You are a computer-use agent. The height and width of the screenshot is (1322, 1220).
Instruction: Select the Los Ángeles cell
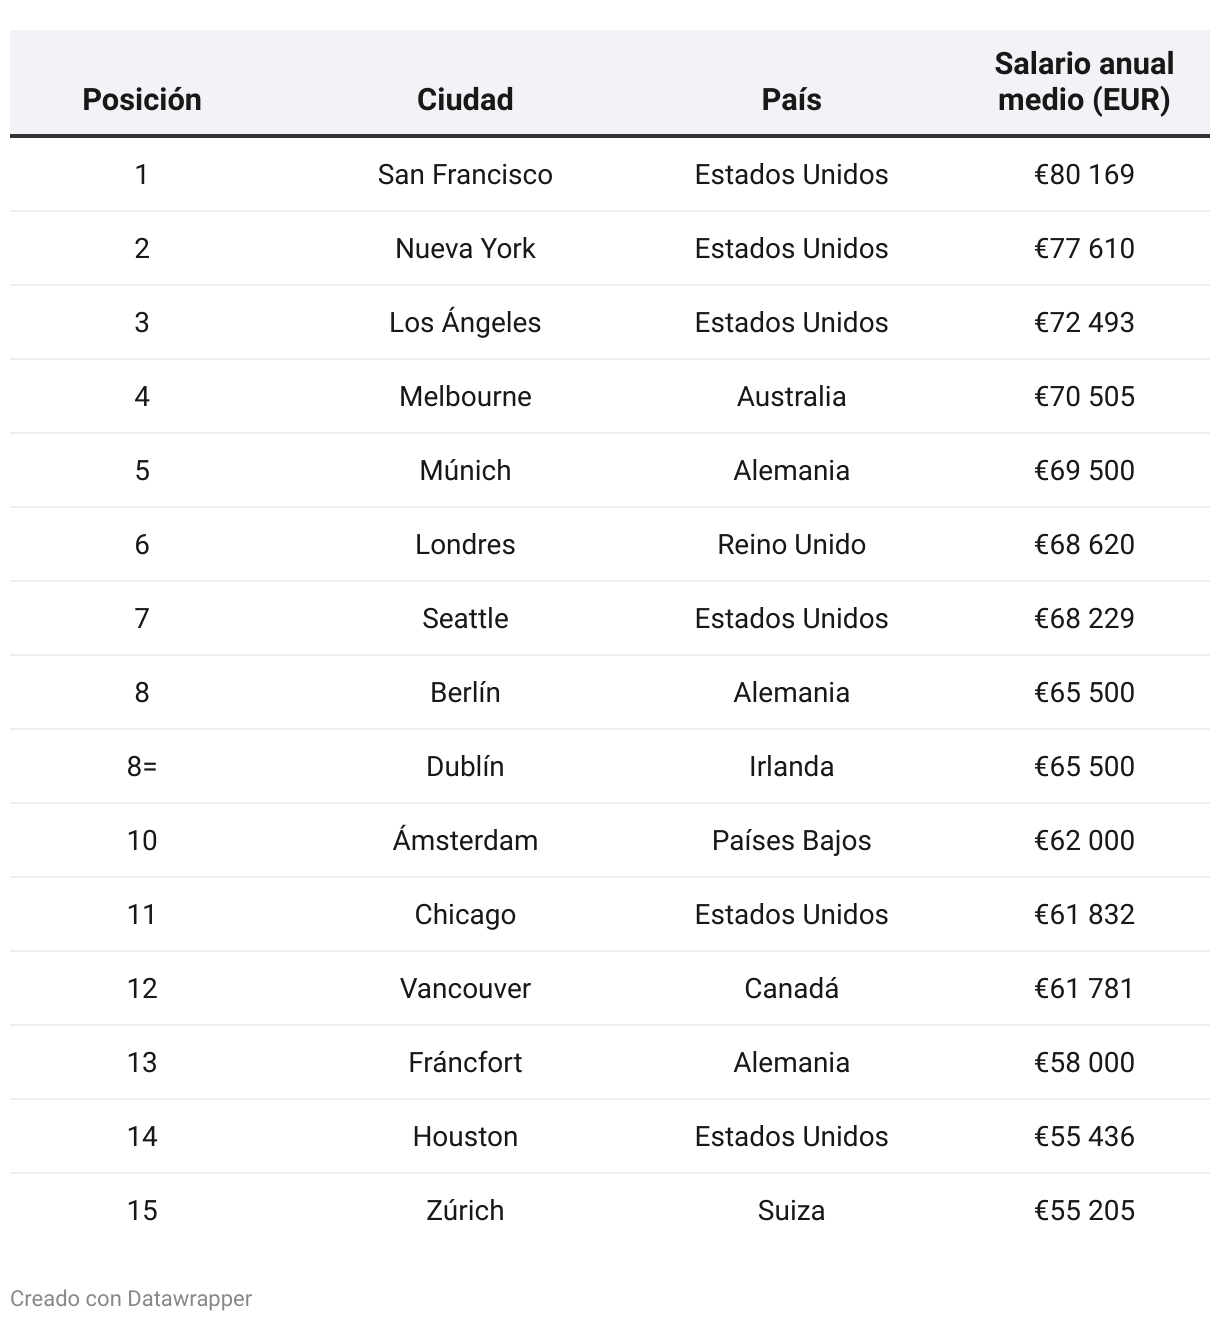pyautogui.click(x=465, y=322)
